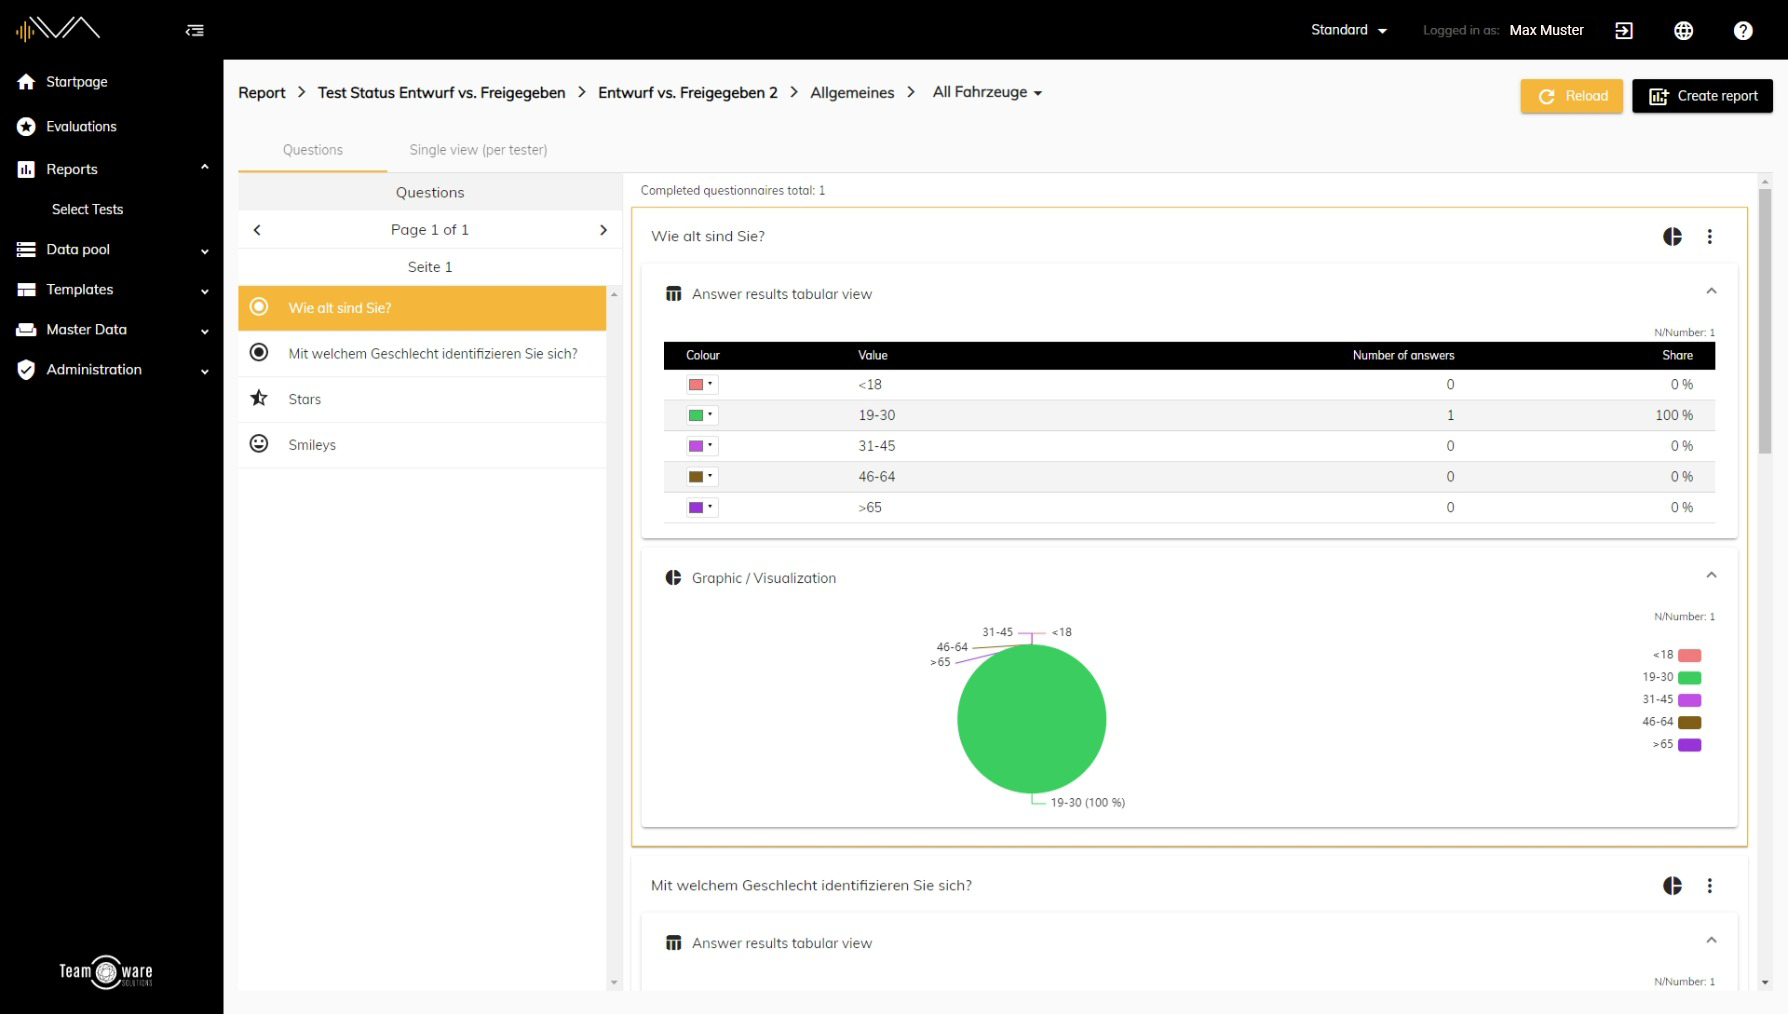Click the Stars question star icon

(x=259, y=398)
